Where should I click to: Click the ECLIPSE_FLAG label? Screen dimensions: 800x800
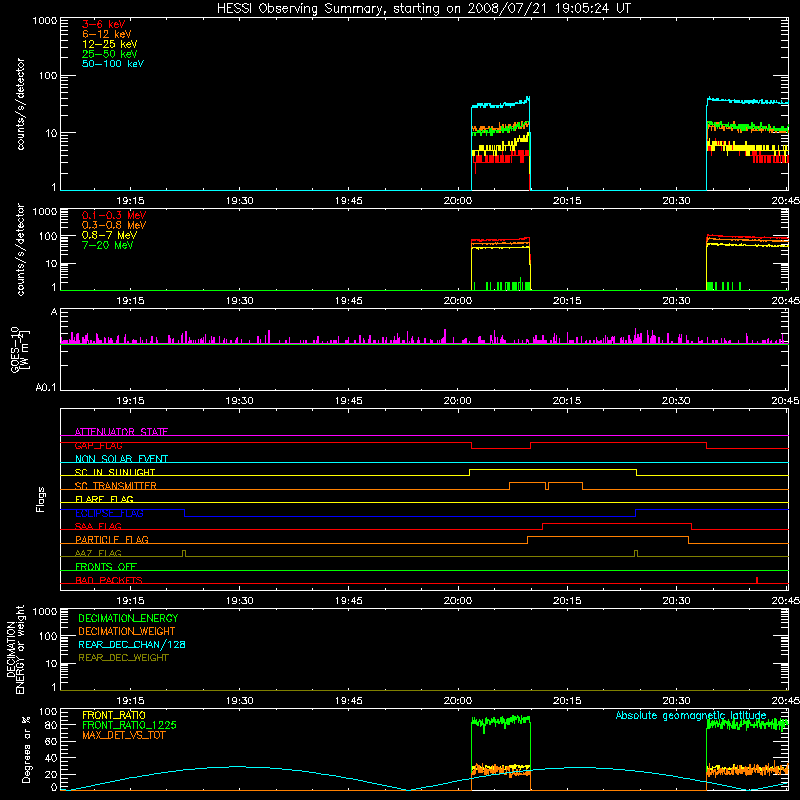[109, 513]
